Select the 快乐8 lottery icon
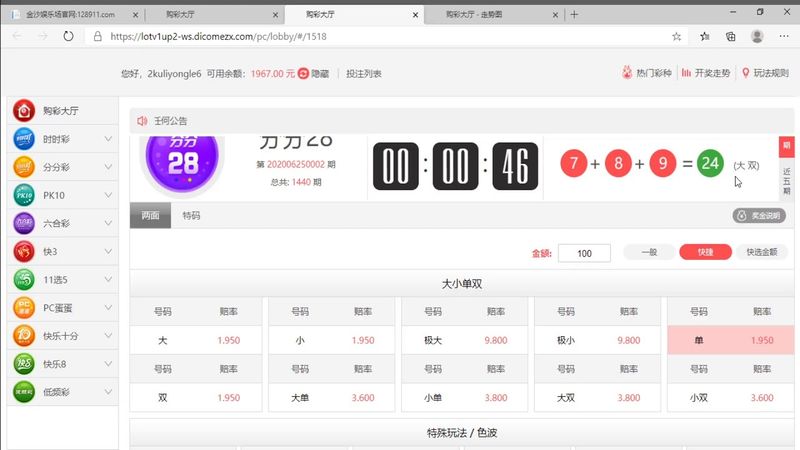The width and height of the screenshot is (800, 450). (x=24, y=364)
